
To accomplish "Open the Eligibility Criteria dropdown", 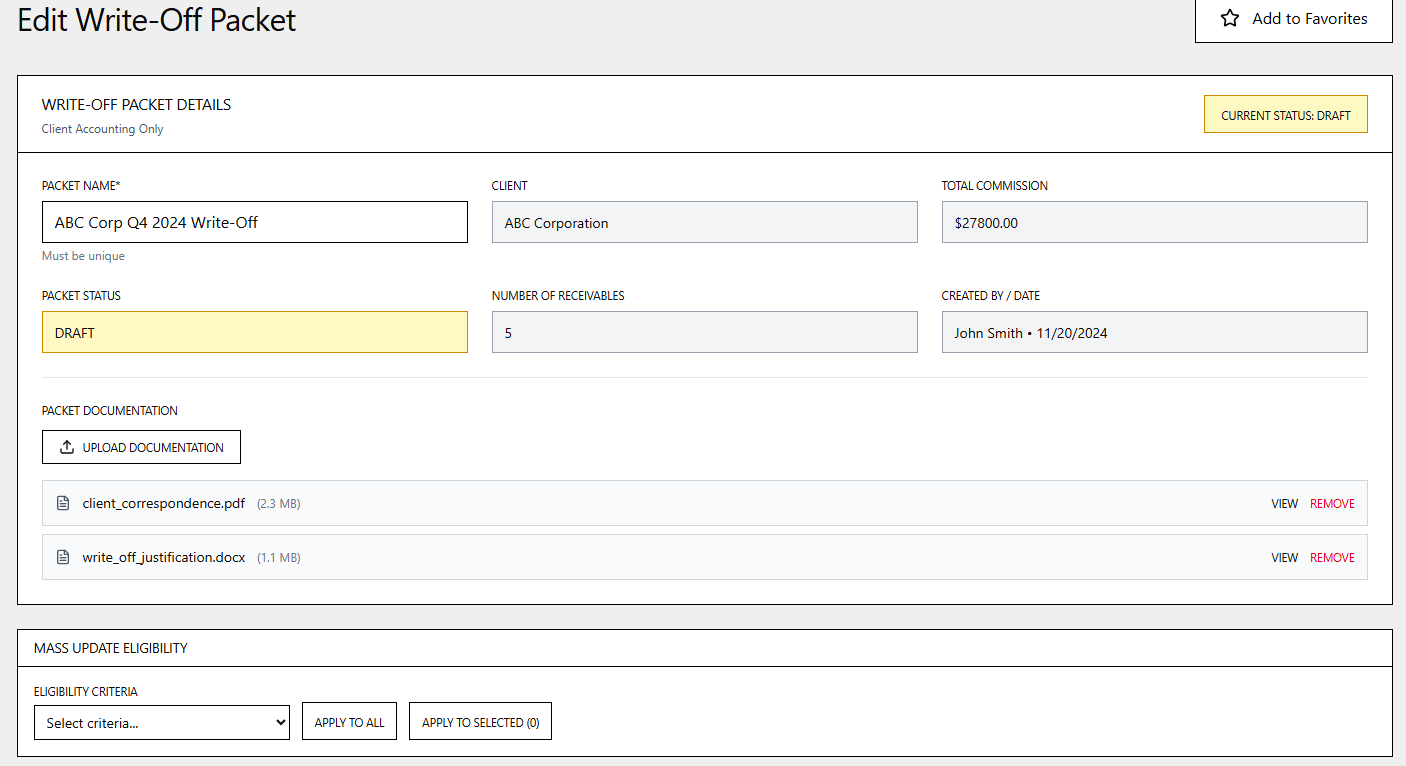I will pyautogui.click(x=162, y=721).
